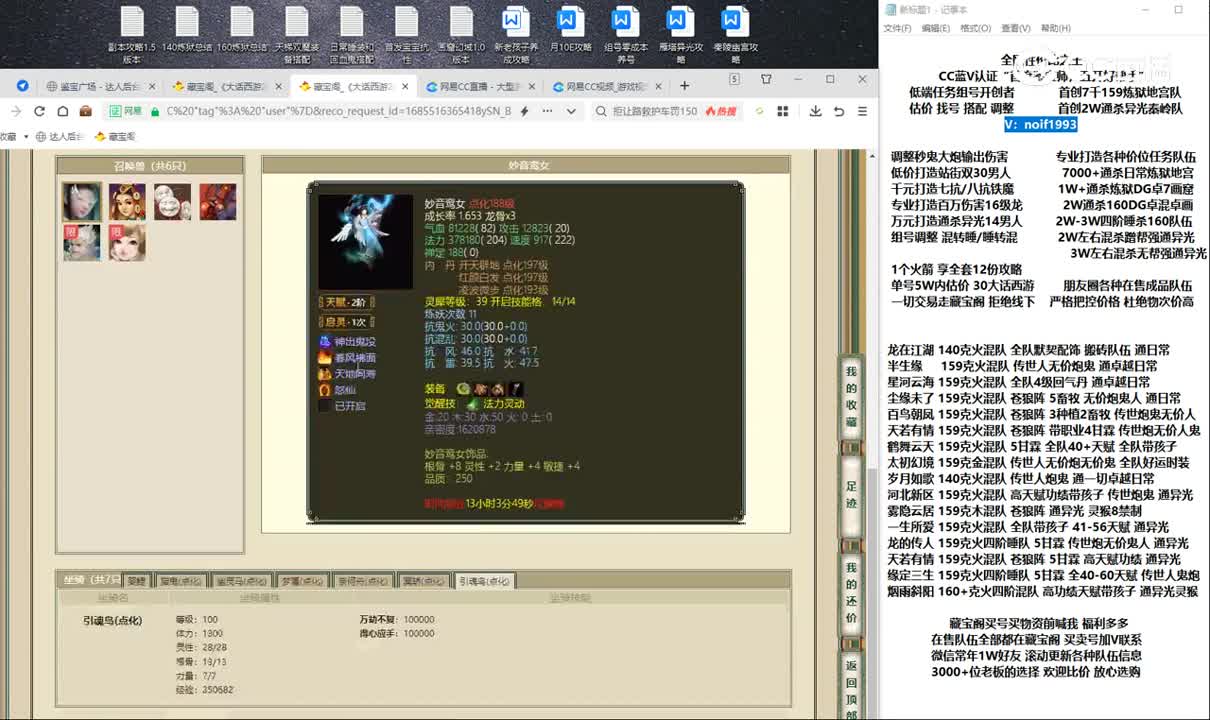The height and width of the screenshot is (720, 1210).
Task: Open a new browser tab
Action: pos(684,86)
